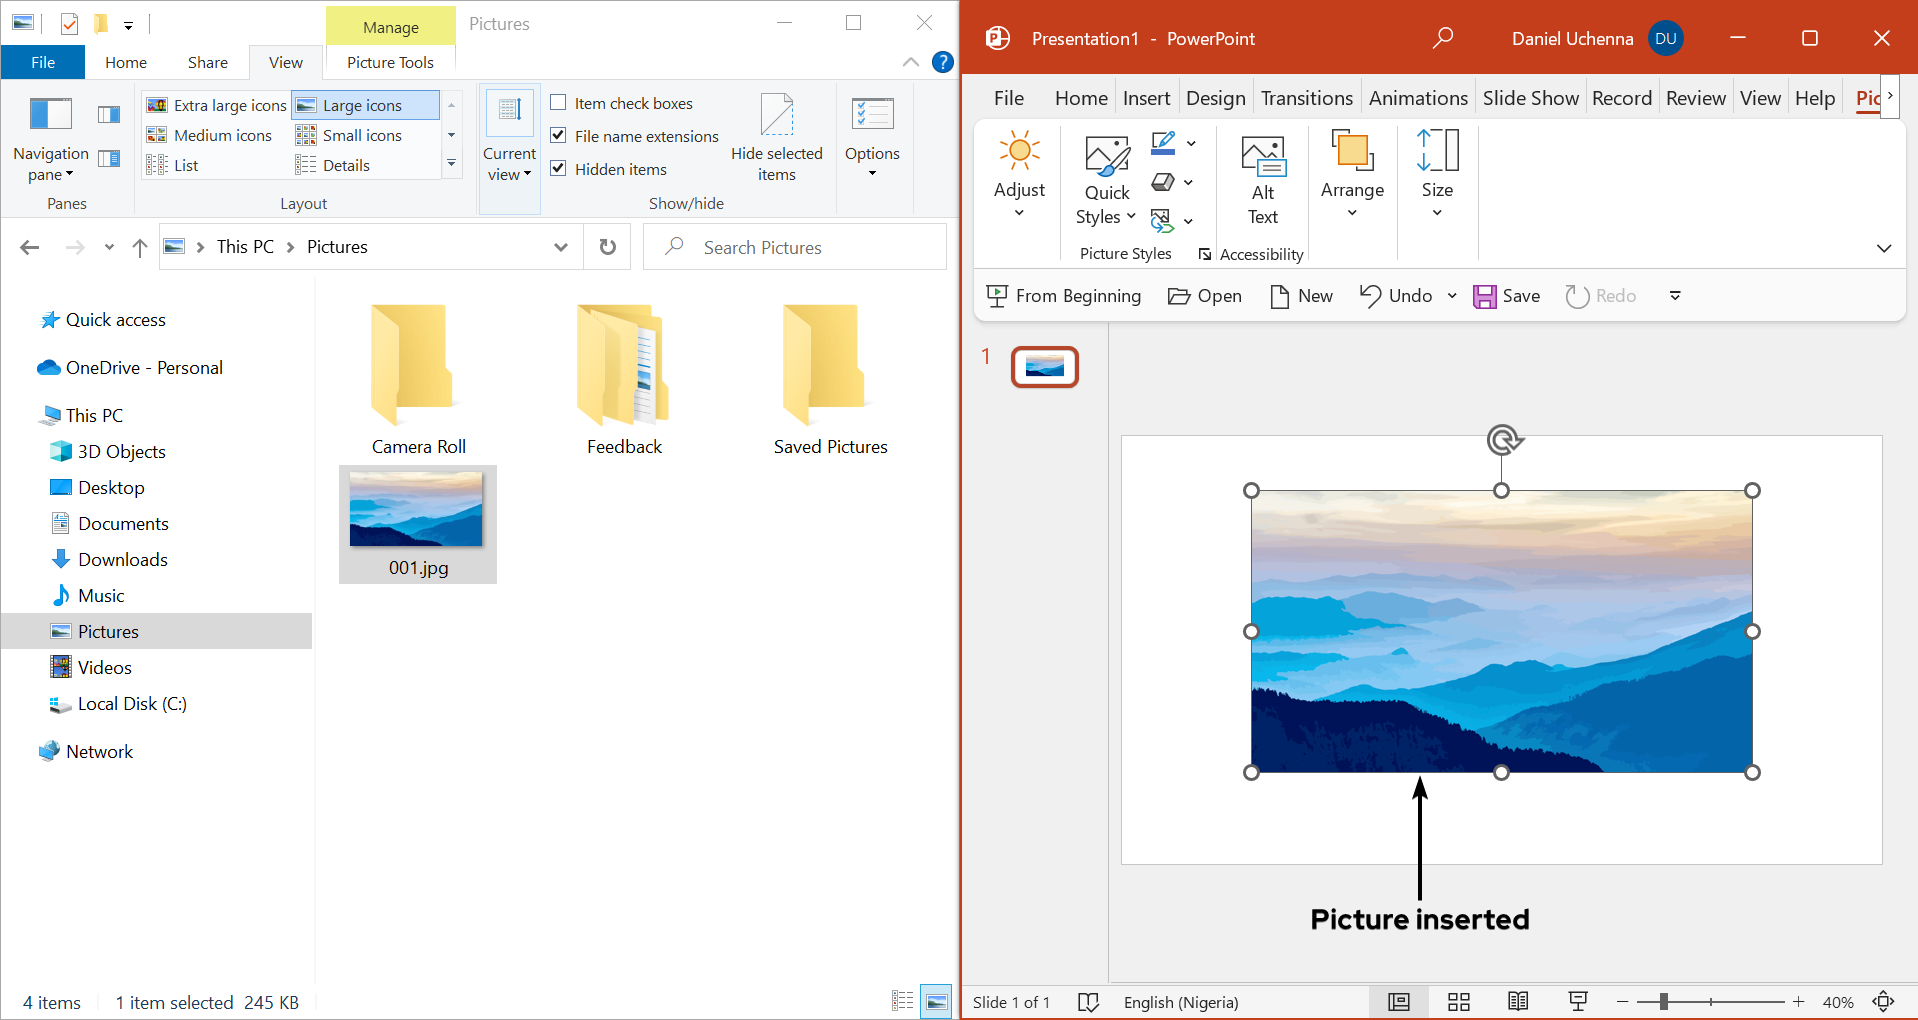Click the zoom slider handle in PowerPoint

tap(1663, 1001)
